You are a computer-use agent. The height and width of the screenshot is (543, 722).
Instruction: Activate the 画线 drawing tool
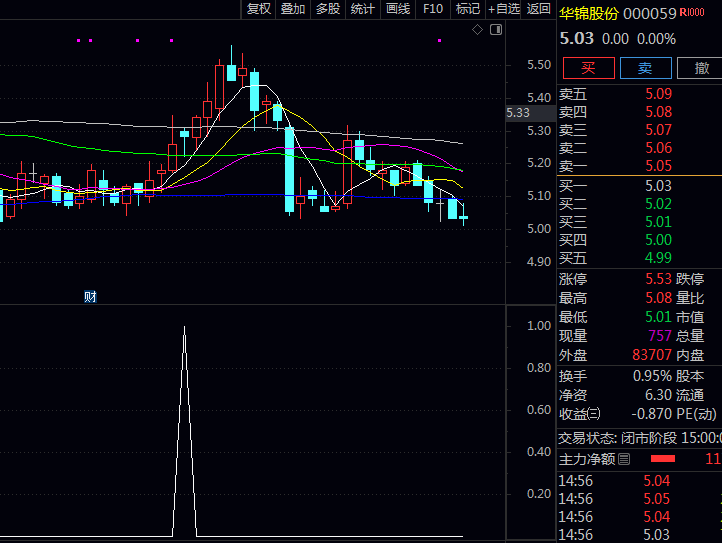(x=398, y=9)
